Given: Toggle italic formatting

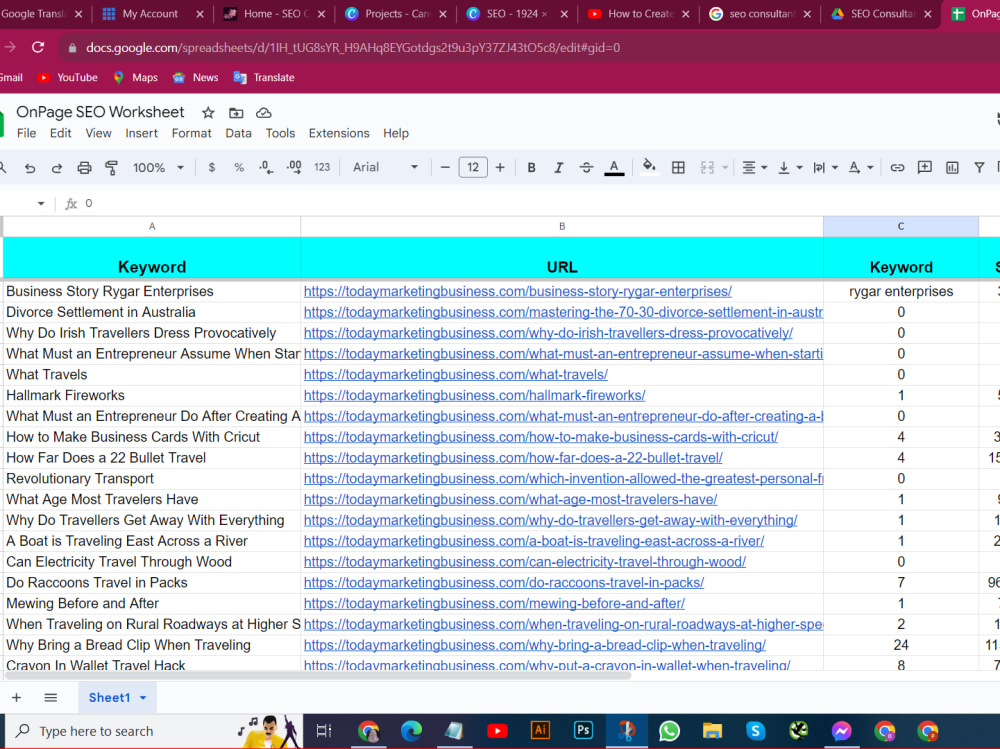Looking at the screenshot, I should tap(559, 167).
